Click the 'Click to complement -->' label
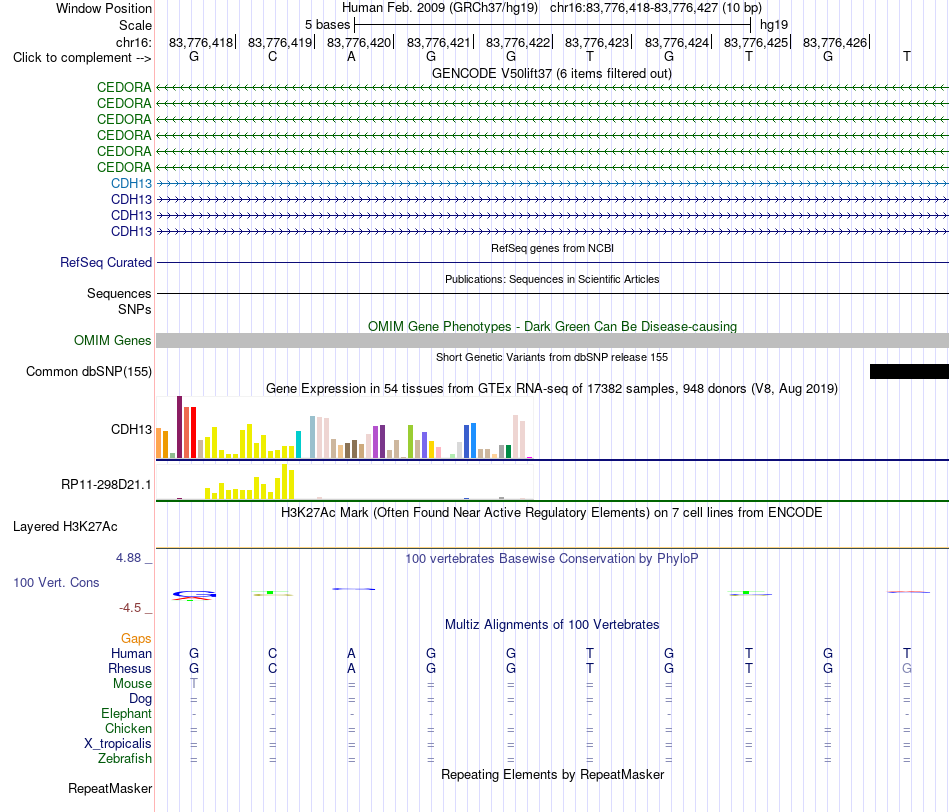Screen dimensions: 950x812 pyautogui.click(x=82, y=58)
